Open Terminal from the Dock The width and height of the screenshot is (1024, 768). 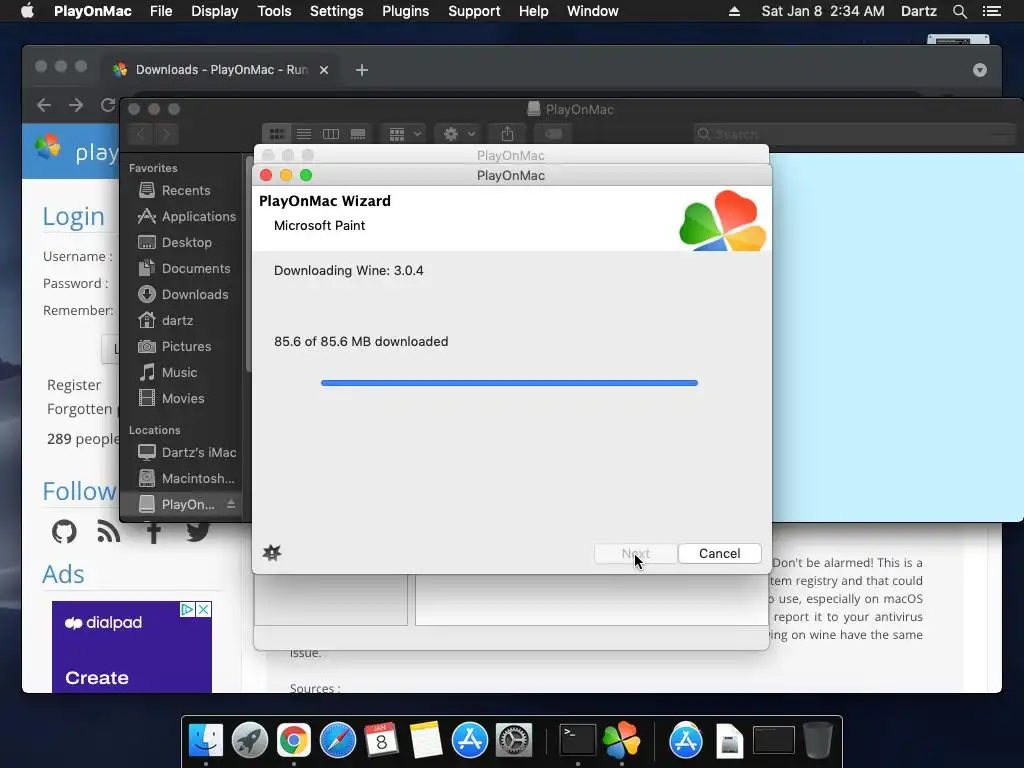578,741
